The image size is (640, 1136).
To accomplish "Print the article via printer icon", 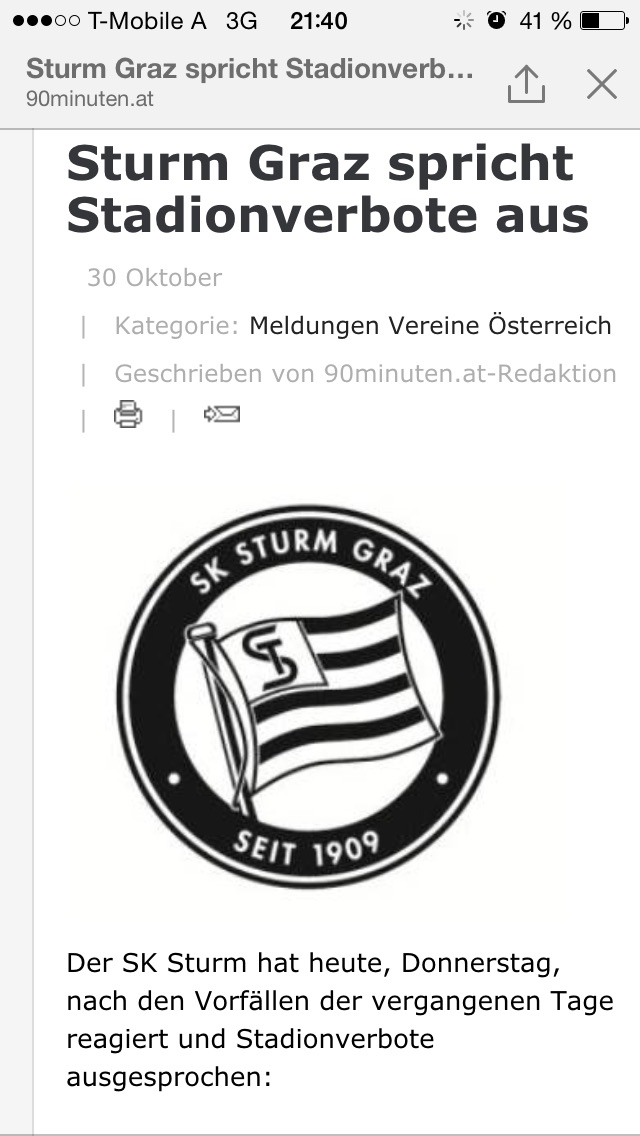I will [x=128, y=414].
